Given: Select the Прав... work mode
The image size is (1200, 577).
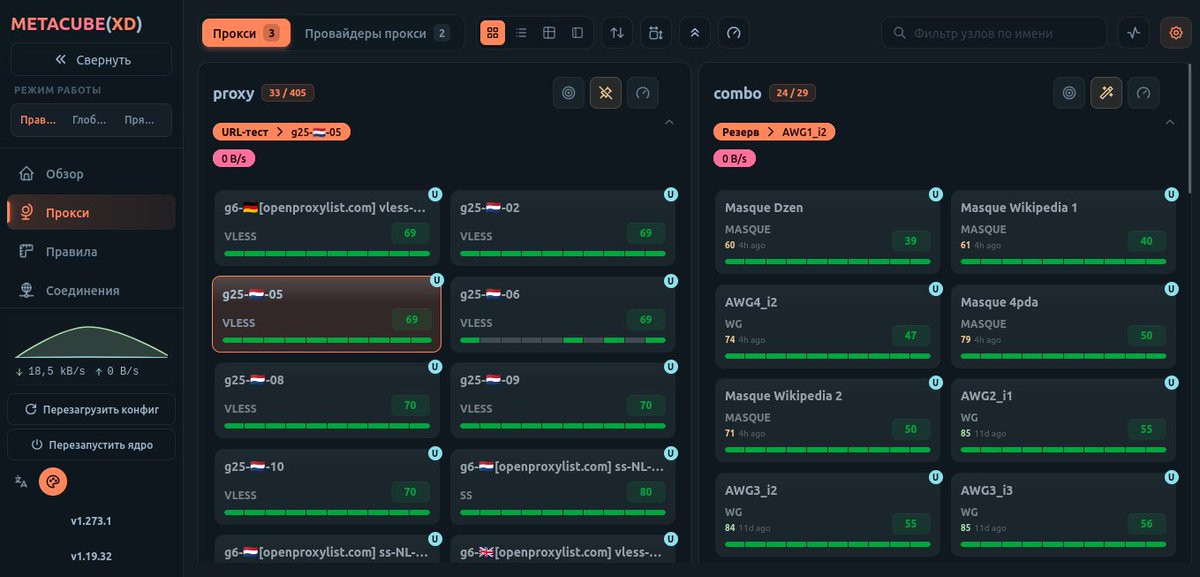Looking at the screenshot, I should (x=38, y=120).
